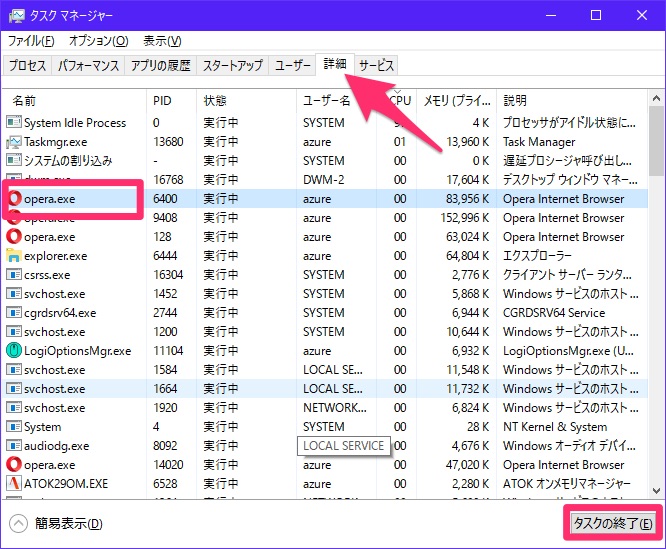
Task: Select the audiodg.exe process name
Action: 56,446
